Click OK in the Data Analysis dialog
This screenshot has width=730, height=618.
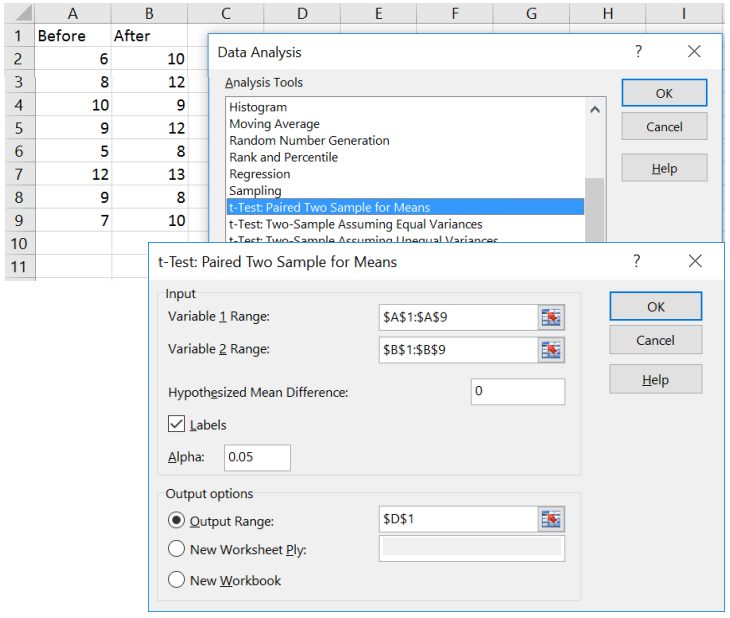click(664, 93)
